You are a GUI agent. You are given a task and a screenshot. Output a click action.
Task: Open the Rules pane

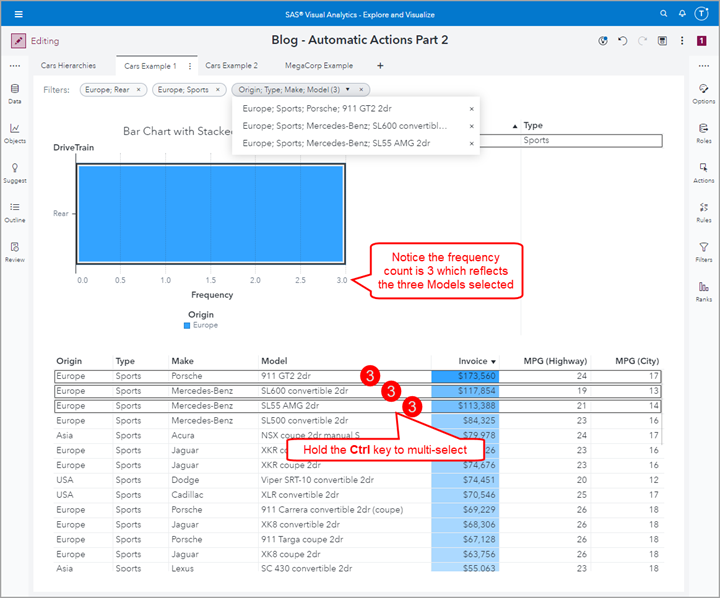pyautogui.click(x=704, y=211)
